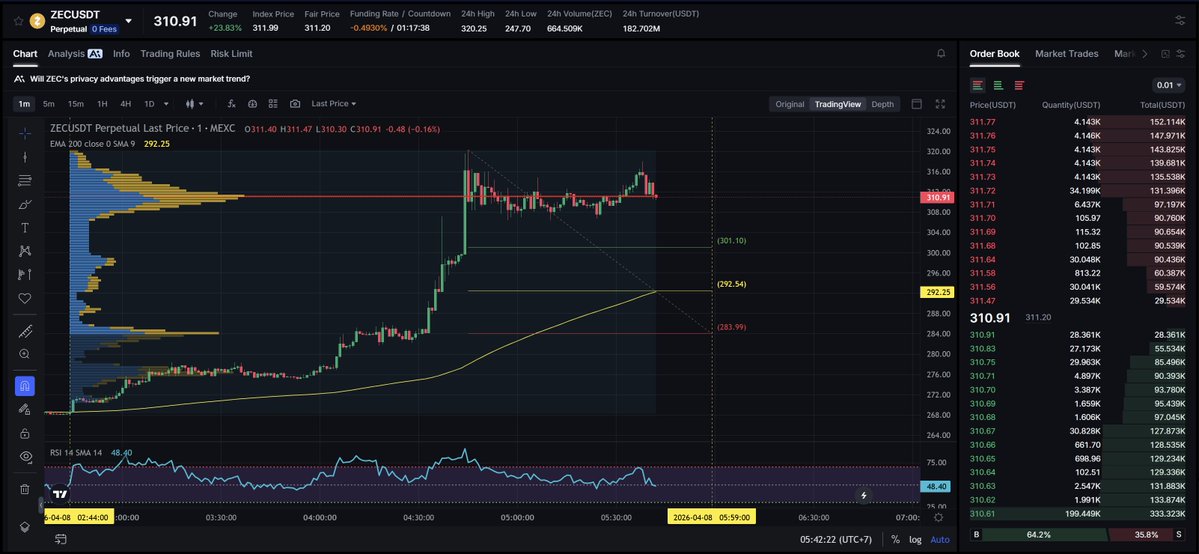Open the Fibonacci retracement tools
The height and width of the screenshot is (554, 1199).
24,181
